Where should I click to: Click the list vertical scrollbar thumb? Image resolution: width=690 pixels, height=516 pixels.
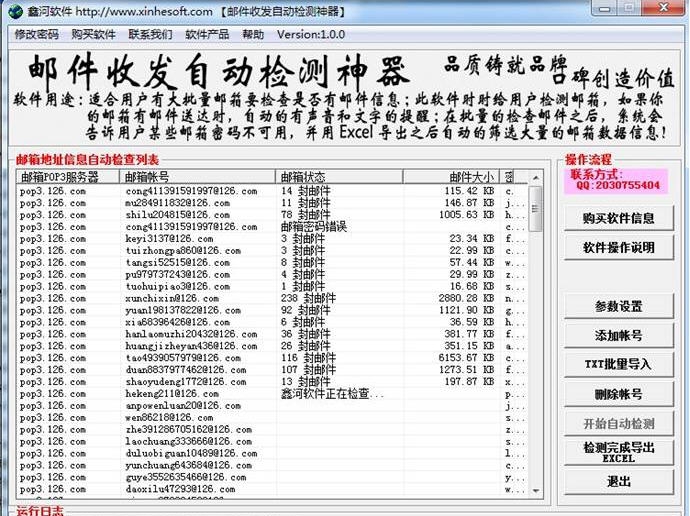coord(536,209)
